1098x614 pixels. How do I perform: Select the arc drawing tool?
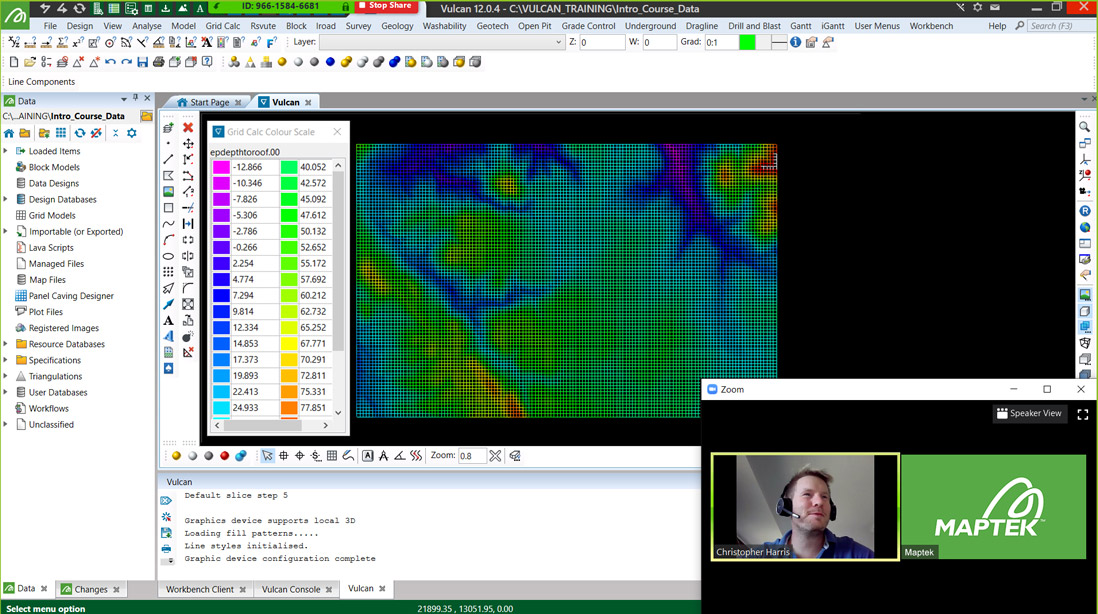pyautogui.click(x=168, y=240)
